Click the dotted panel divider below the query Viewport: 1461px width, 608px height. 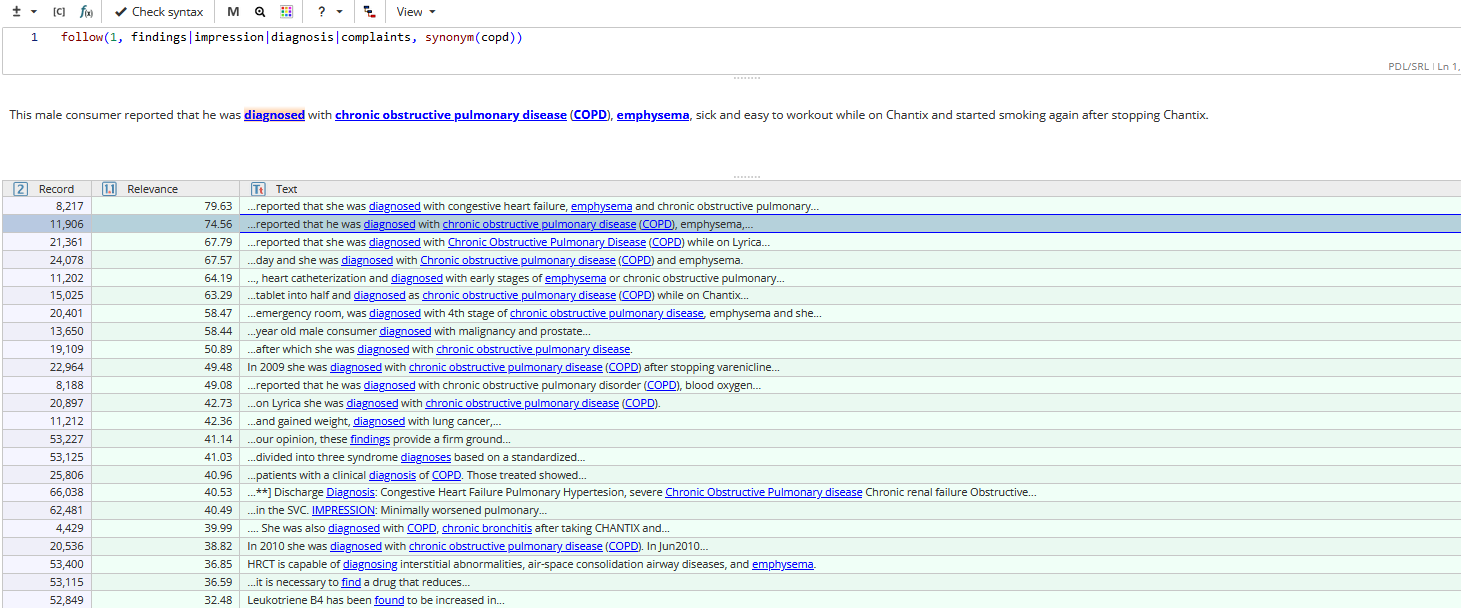(x=746, y=75)
